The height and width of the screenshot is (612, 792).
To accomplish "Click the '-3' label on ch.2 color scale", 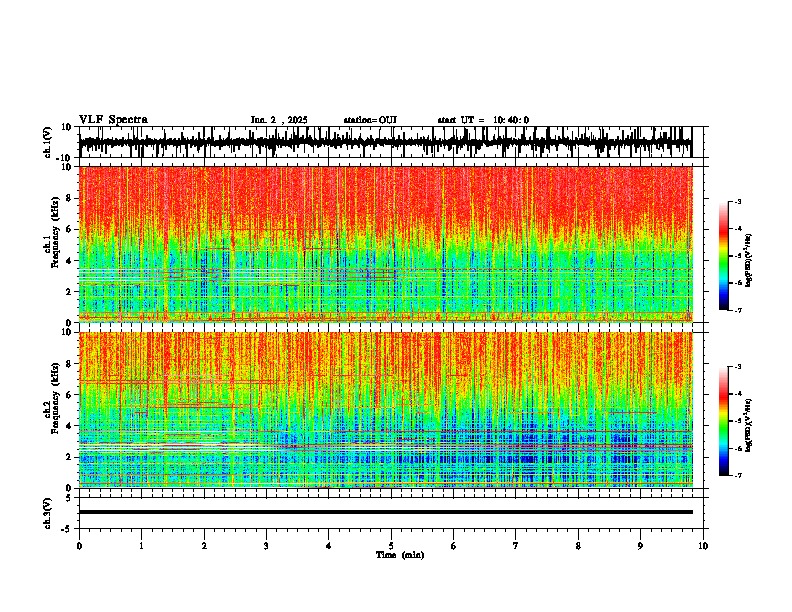I will click(738, 367).
